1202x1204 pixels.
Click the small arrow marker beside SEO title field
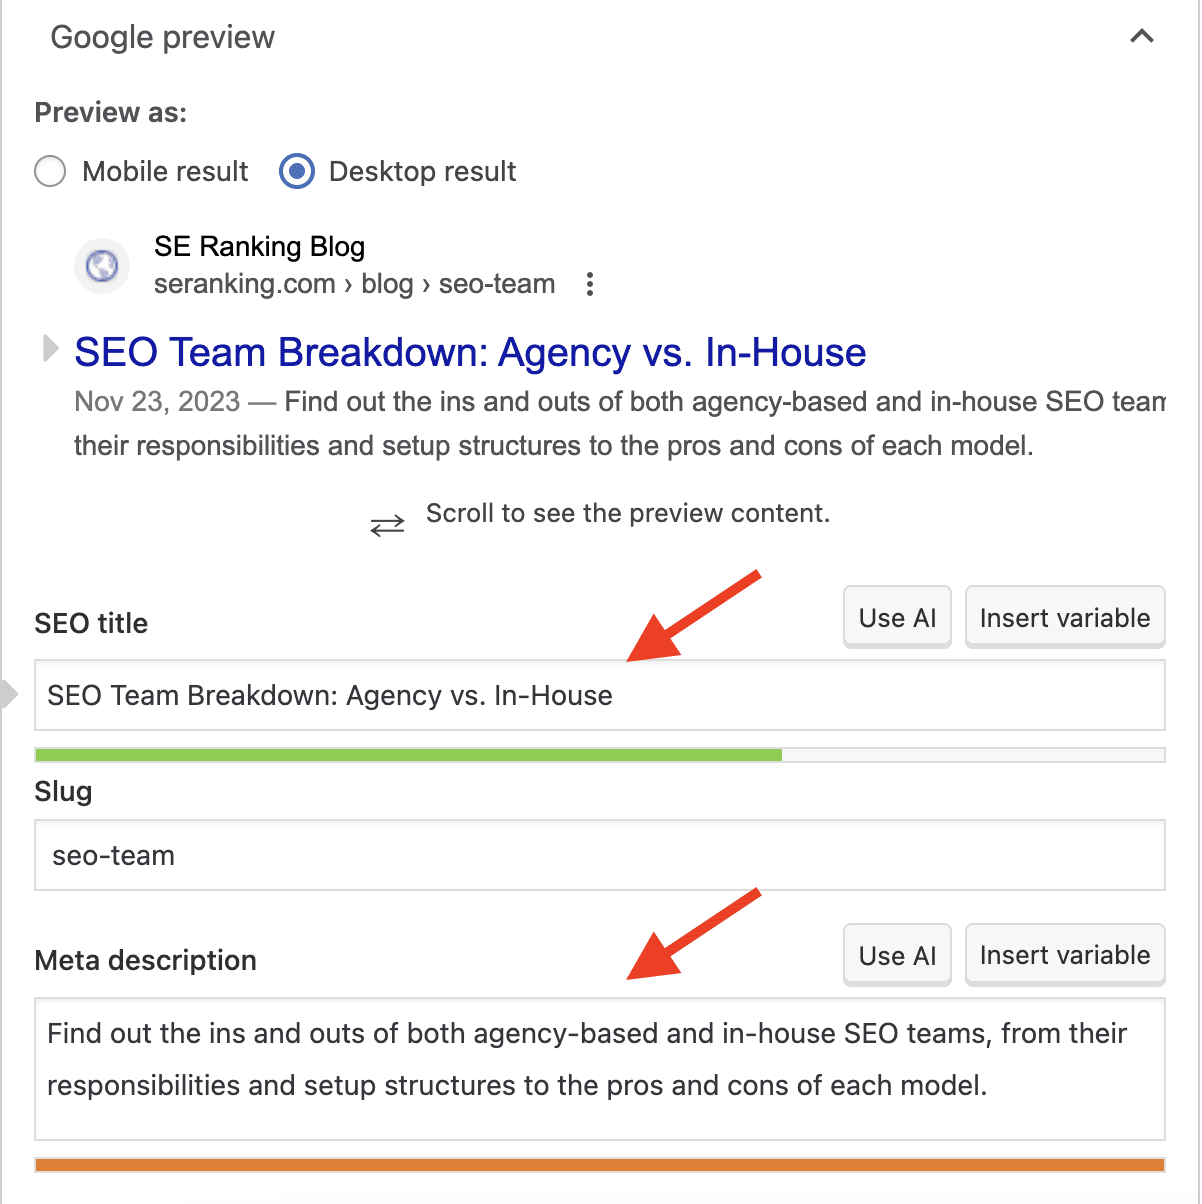pos(7,692)
